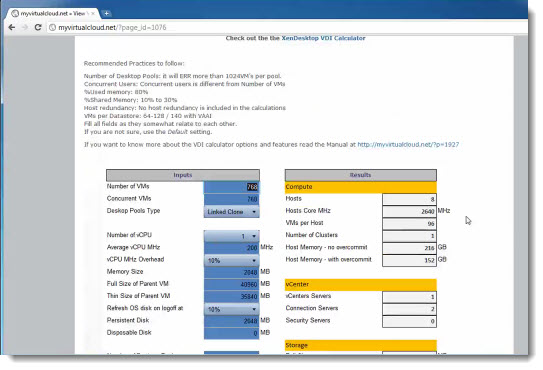Screen dimensions: 543x370
Task: Click the Persistent Disk input field
Action: click(231, 321)
